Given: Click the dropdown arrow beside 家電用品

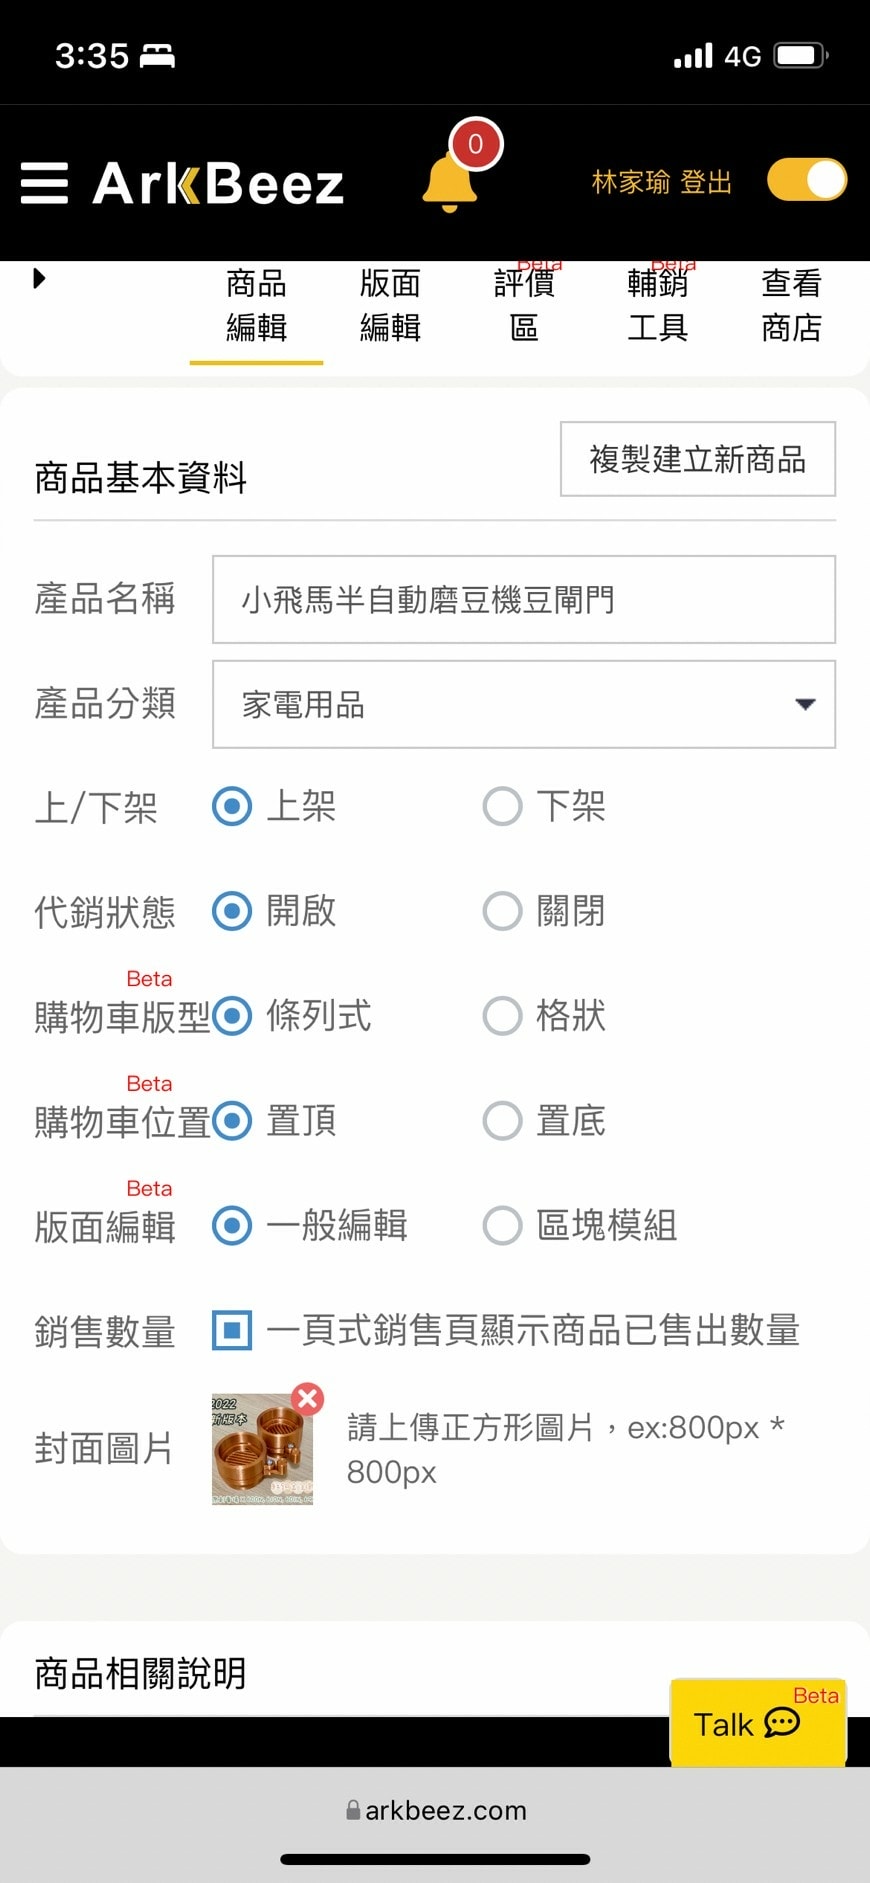Looking at the screenshot, I should (x=805, y=704).
